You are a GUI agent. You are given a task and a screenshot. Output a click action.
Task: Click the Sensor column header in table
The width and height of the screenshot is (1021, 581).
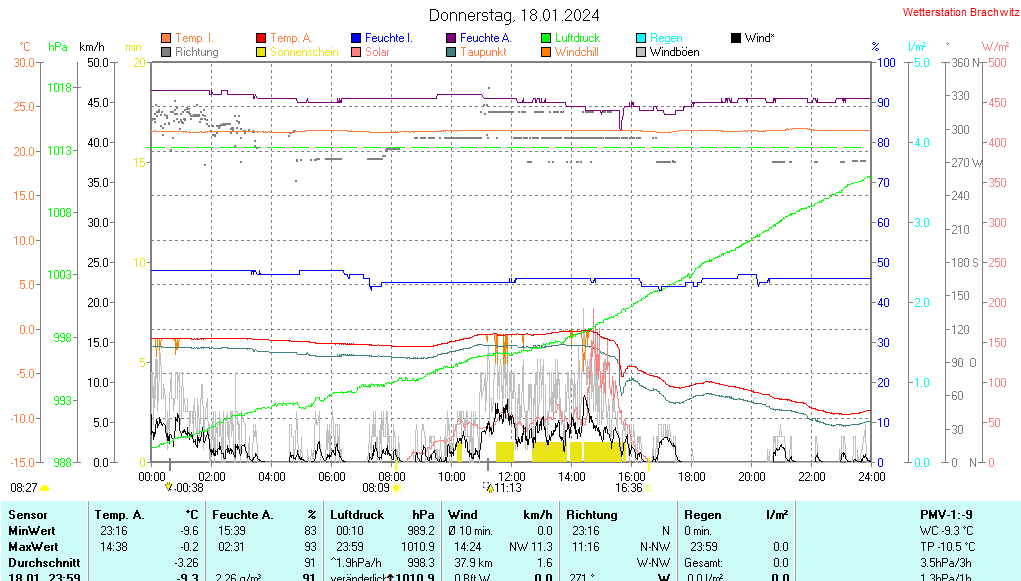27,514
